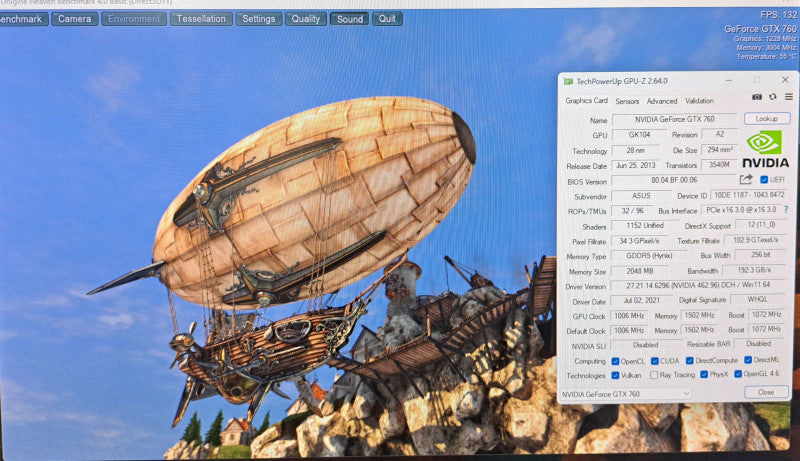Open the Quality menu in Heaven
Screen dimensions: 800x461
(306, 19)
